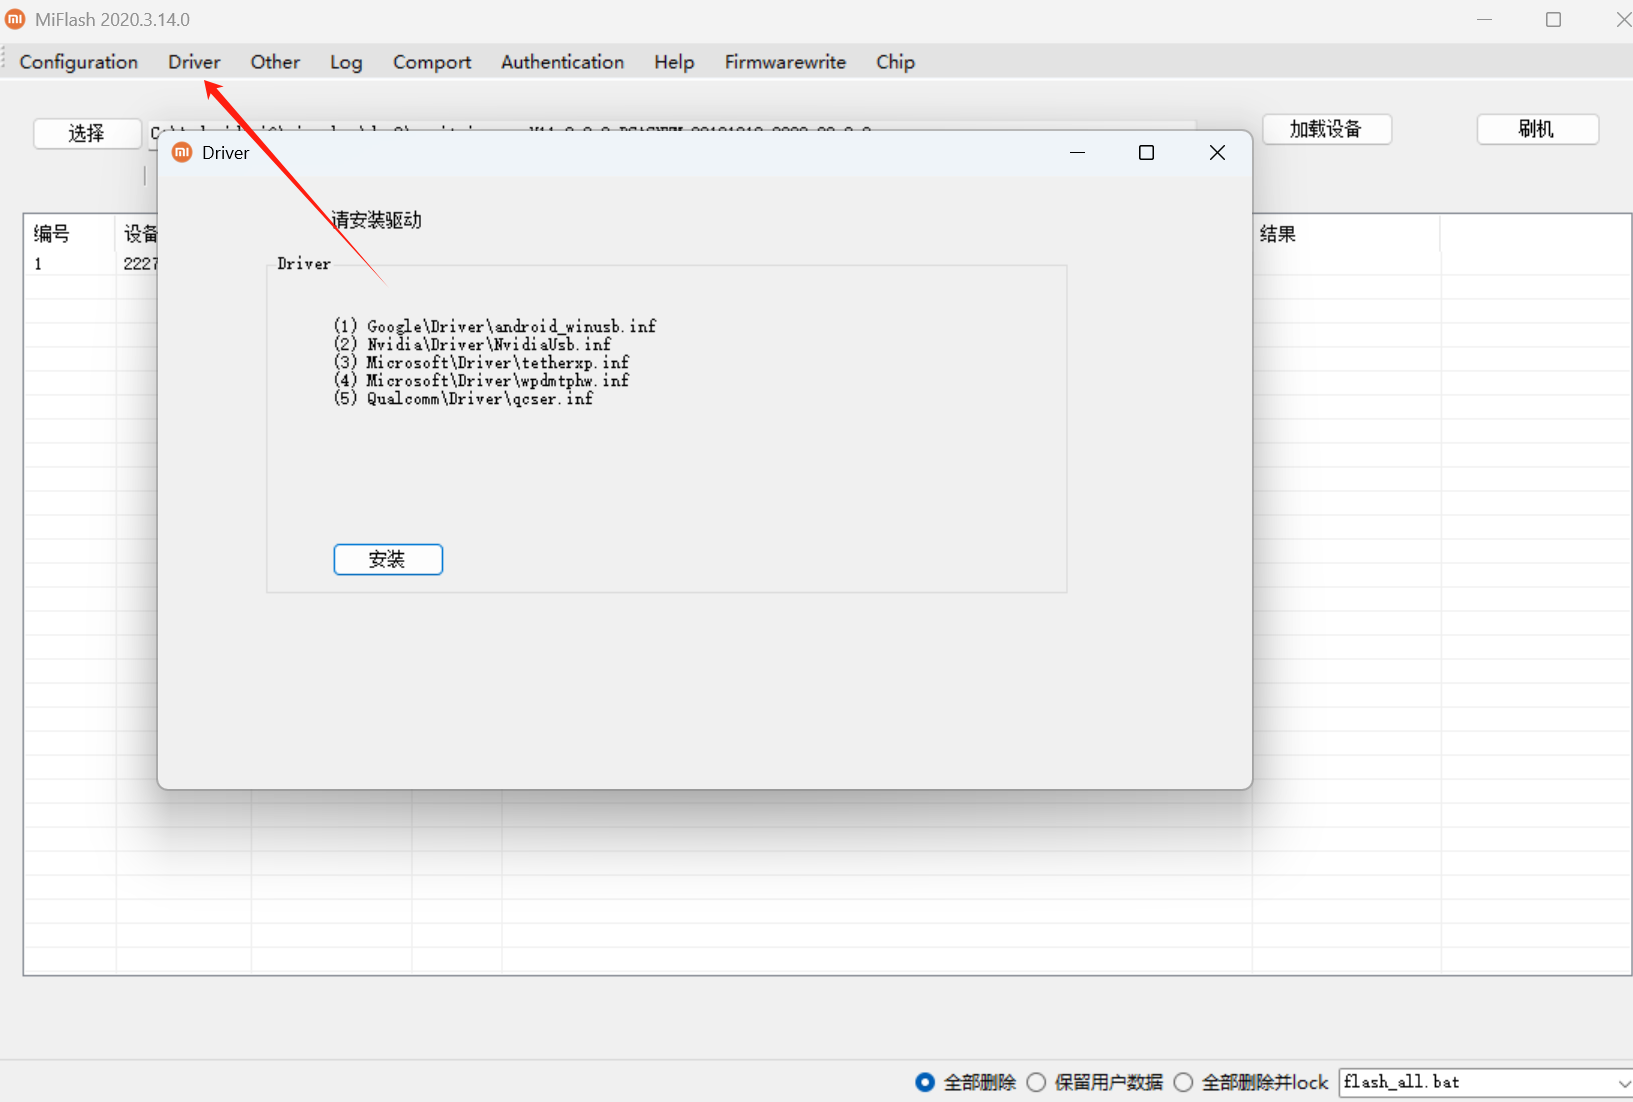1633x1102 pixels.
Task: Click the 刷机 flash button
Action: pos(1537,129)
